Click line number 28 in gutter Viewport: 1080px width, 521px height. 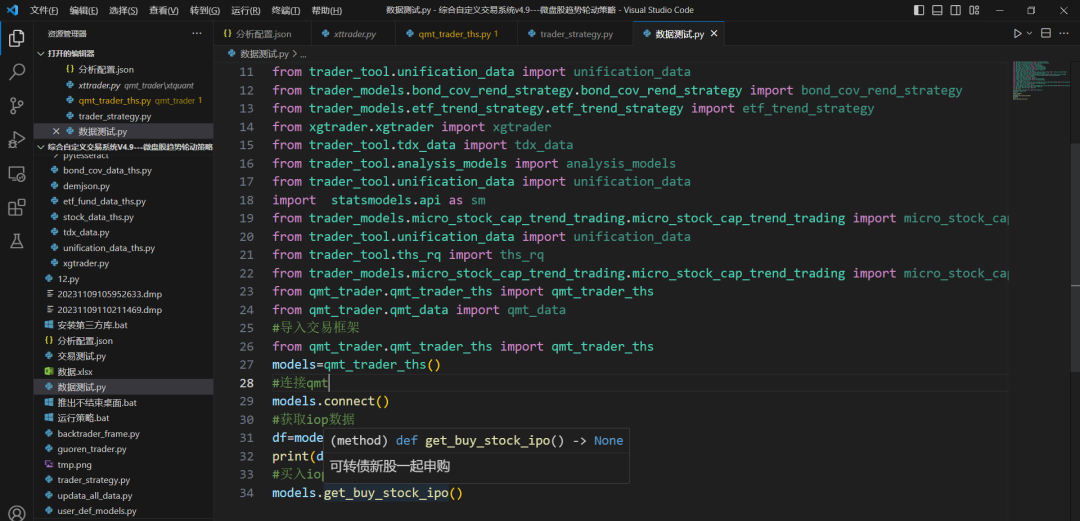(x=246, y=383)
